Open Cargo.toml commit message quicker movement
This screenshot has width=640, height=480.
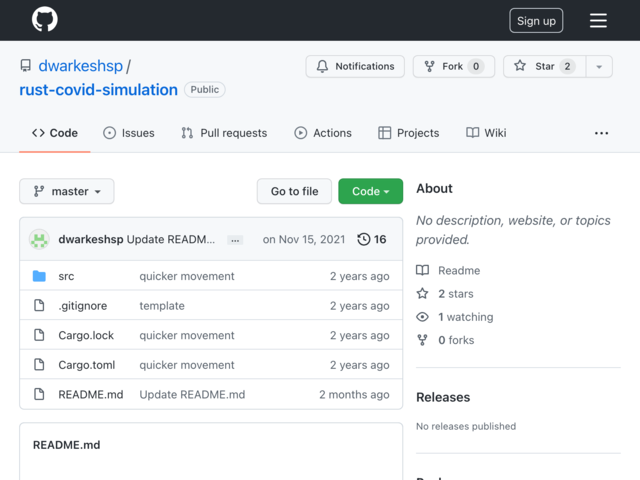187,365
